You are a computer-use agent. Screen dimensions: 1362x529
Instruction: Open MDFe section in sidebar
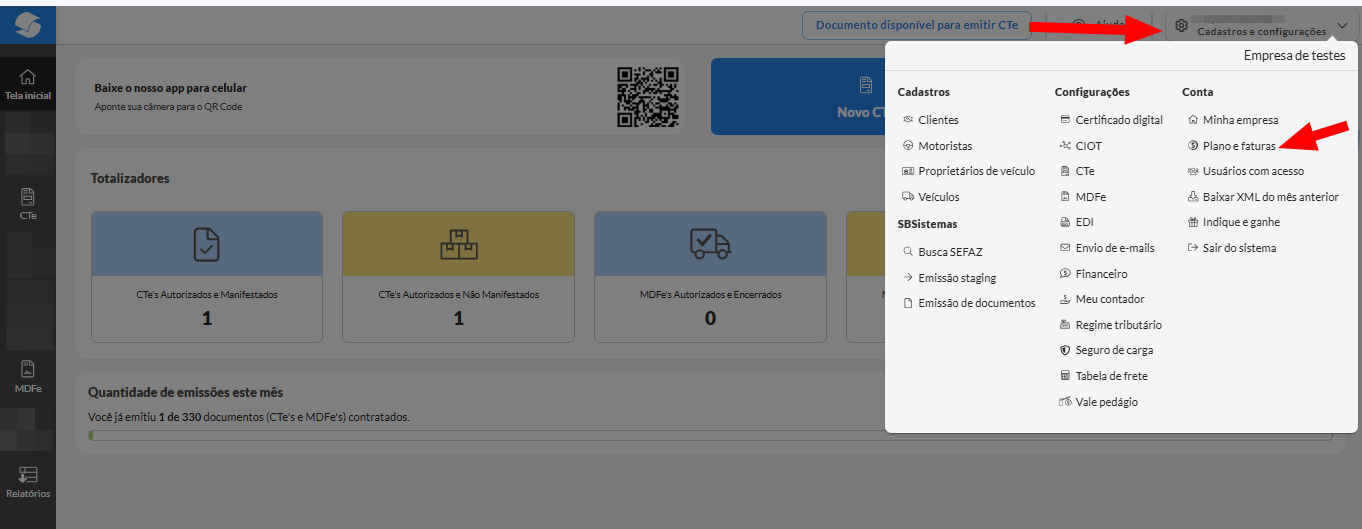pos(28,376)
